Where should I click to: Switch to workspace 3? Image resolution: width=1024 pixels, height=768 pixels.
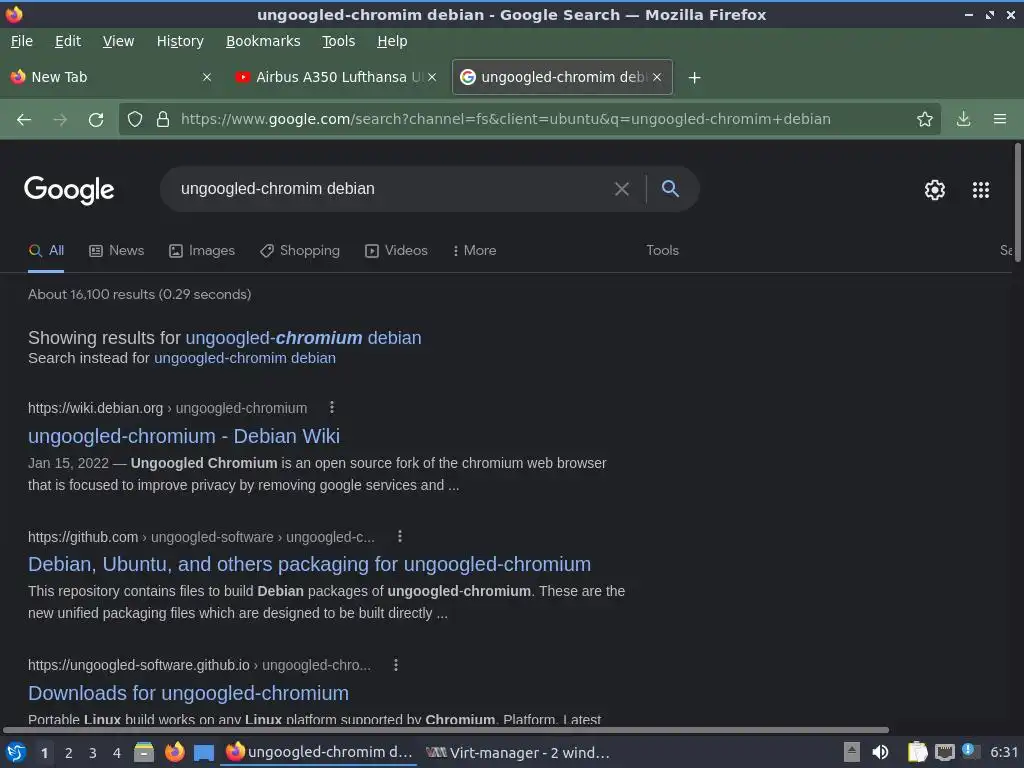tap(92, 753)
